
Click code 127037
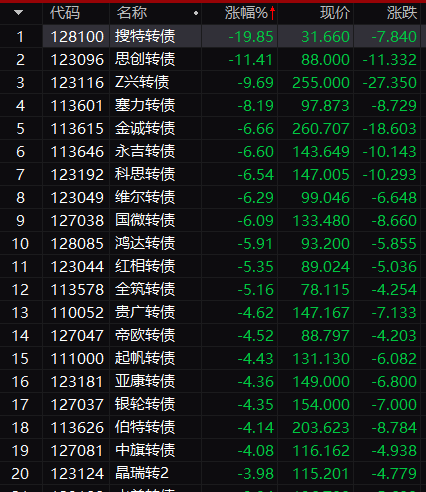[x=77, y=405]
